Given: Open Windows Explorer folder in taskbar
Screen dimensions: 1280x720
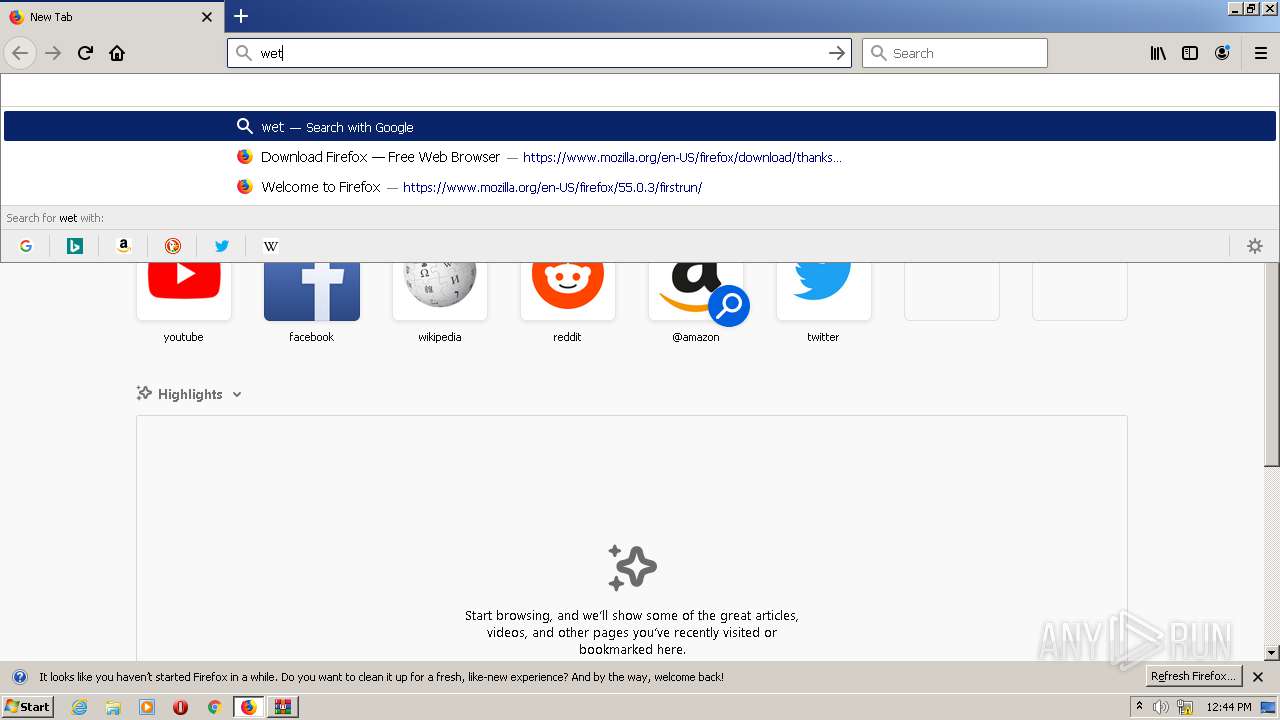Looking at the screenshot, I should [113, 707].
